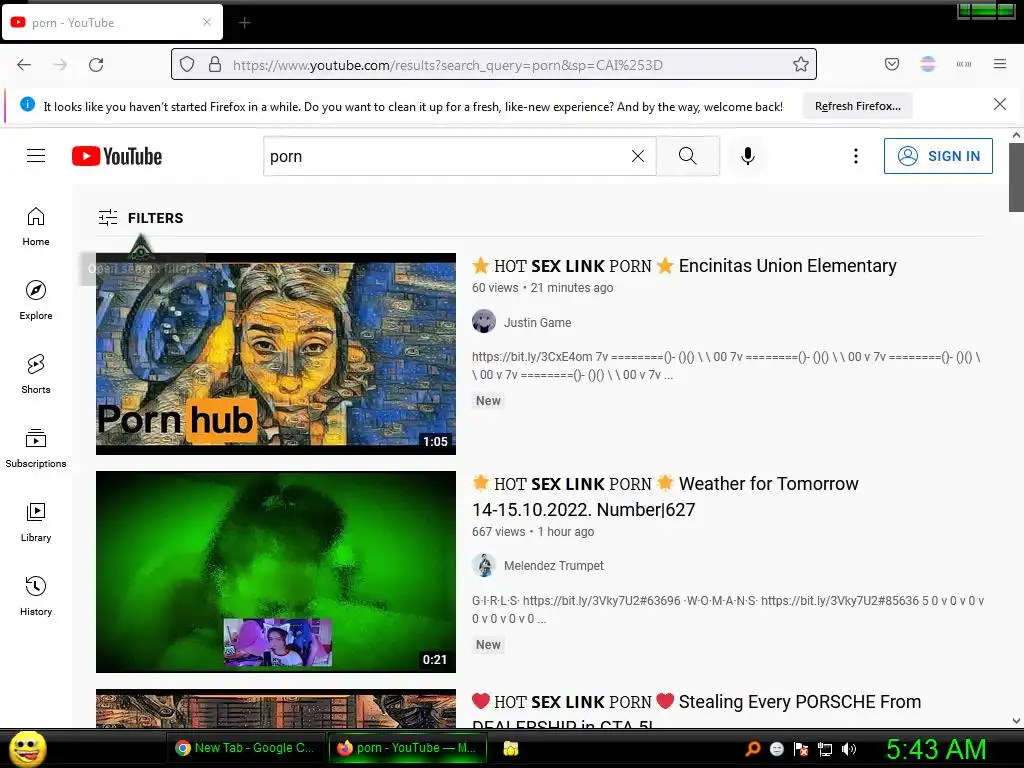Click the New badge under Justin Game

pos(488,400)
